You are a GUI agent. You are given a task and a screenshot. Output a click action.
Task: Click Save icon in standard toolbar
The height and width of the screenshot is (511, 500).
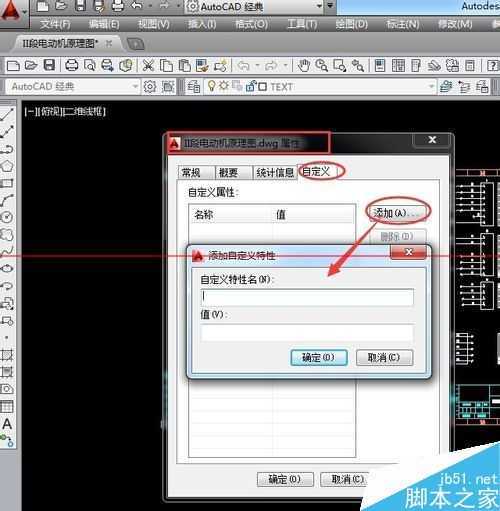49,65
